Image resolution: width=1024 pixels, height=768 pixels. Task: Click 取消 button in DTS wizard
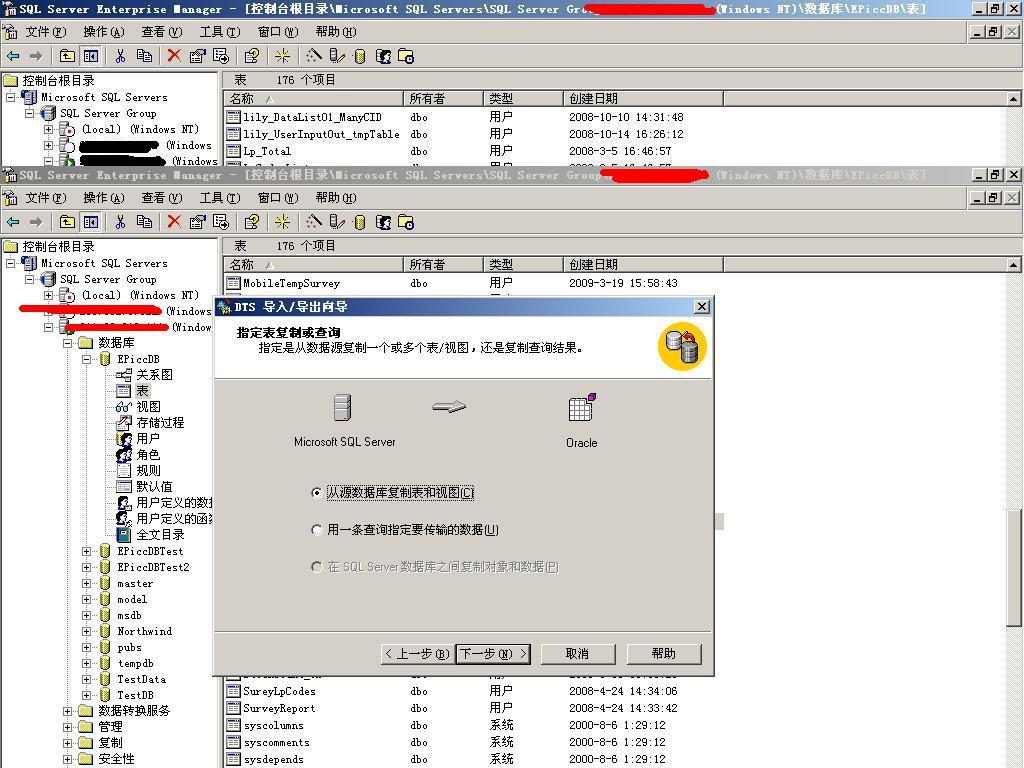[577, 654]
